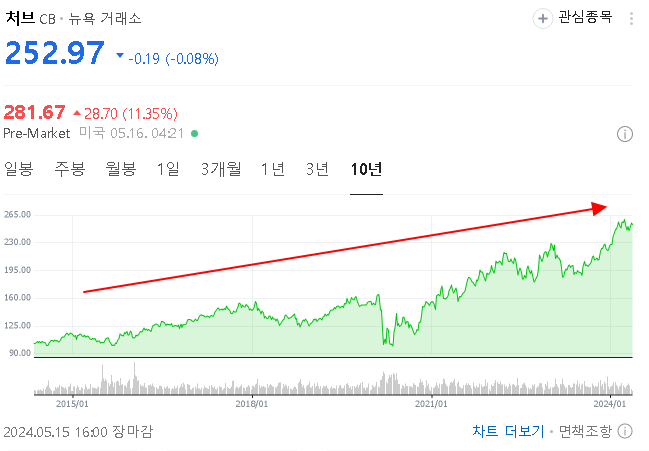
Task: Click the red up-triangle pre-market indicator
Action: [77, 113]
